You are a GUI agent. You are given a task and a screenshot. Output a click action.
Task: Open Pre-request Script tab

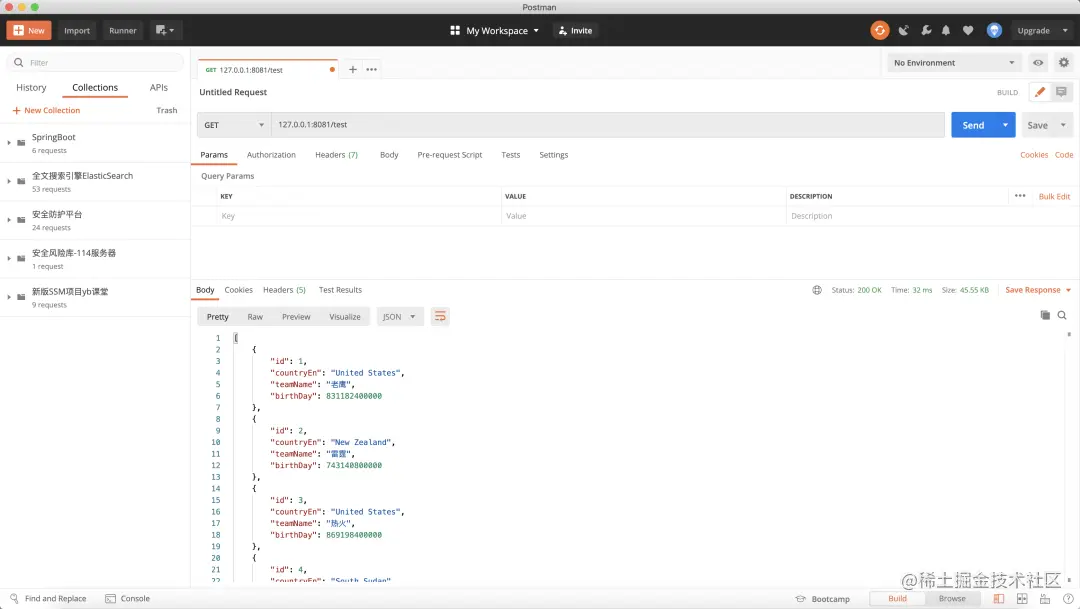coord(449,155)
